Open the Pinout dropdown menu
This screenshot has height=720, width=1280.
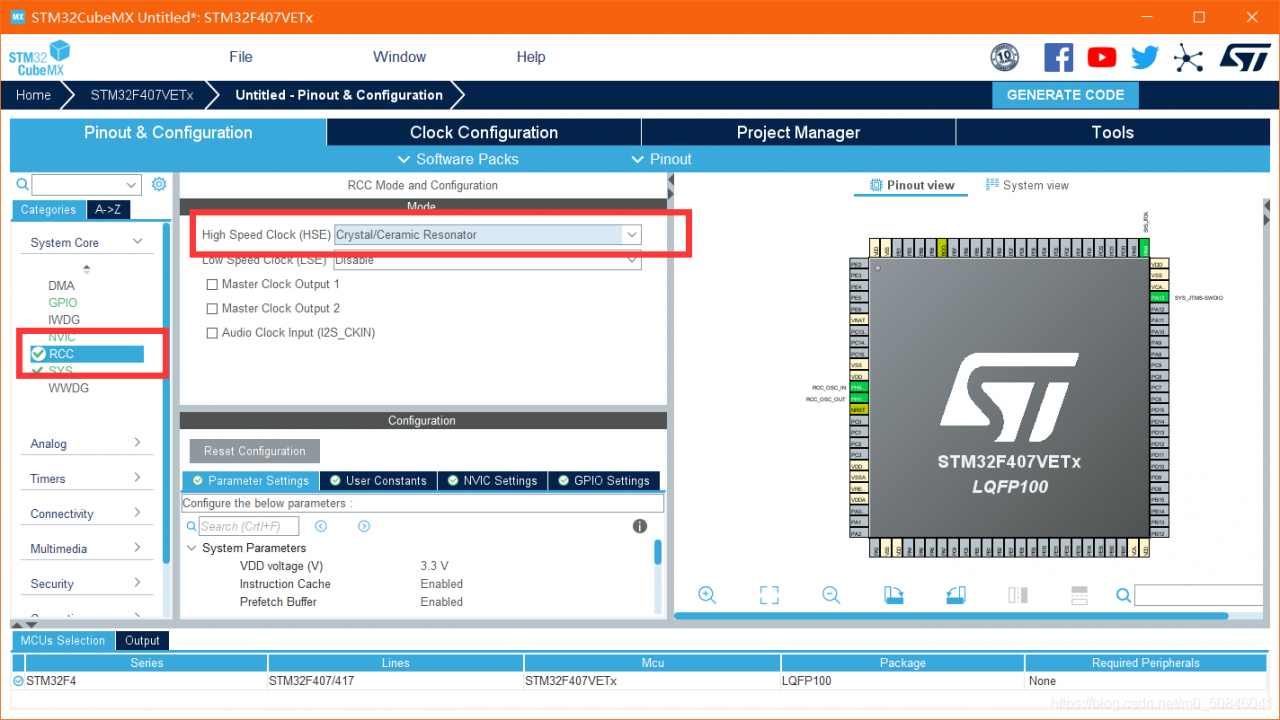pos(661,159)
